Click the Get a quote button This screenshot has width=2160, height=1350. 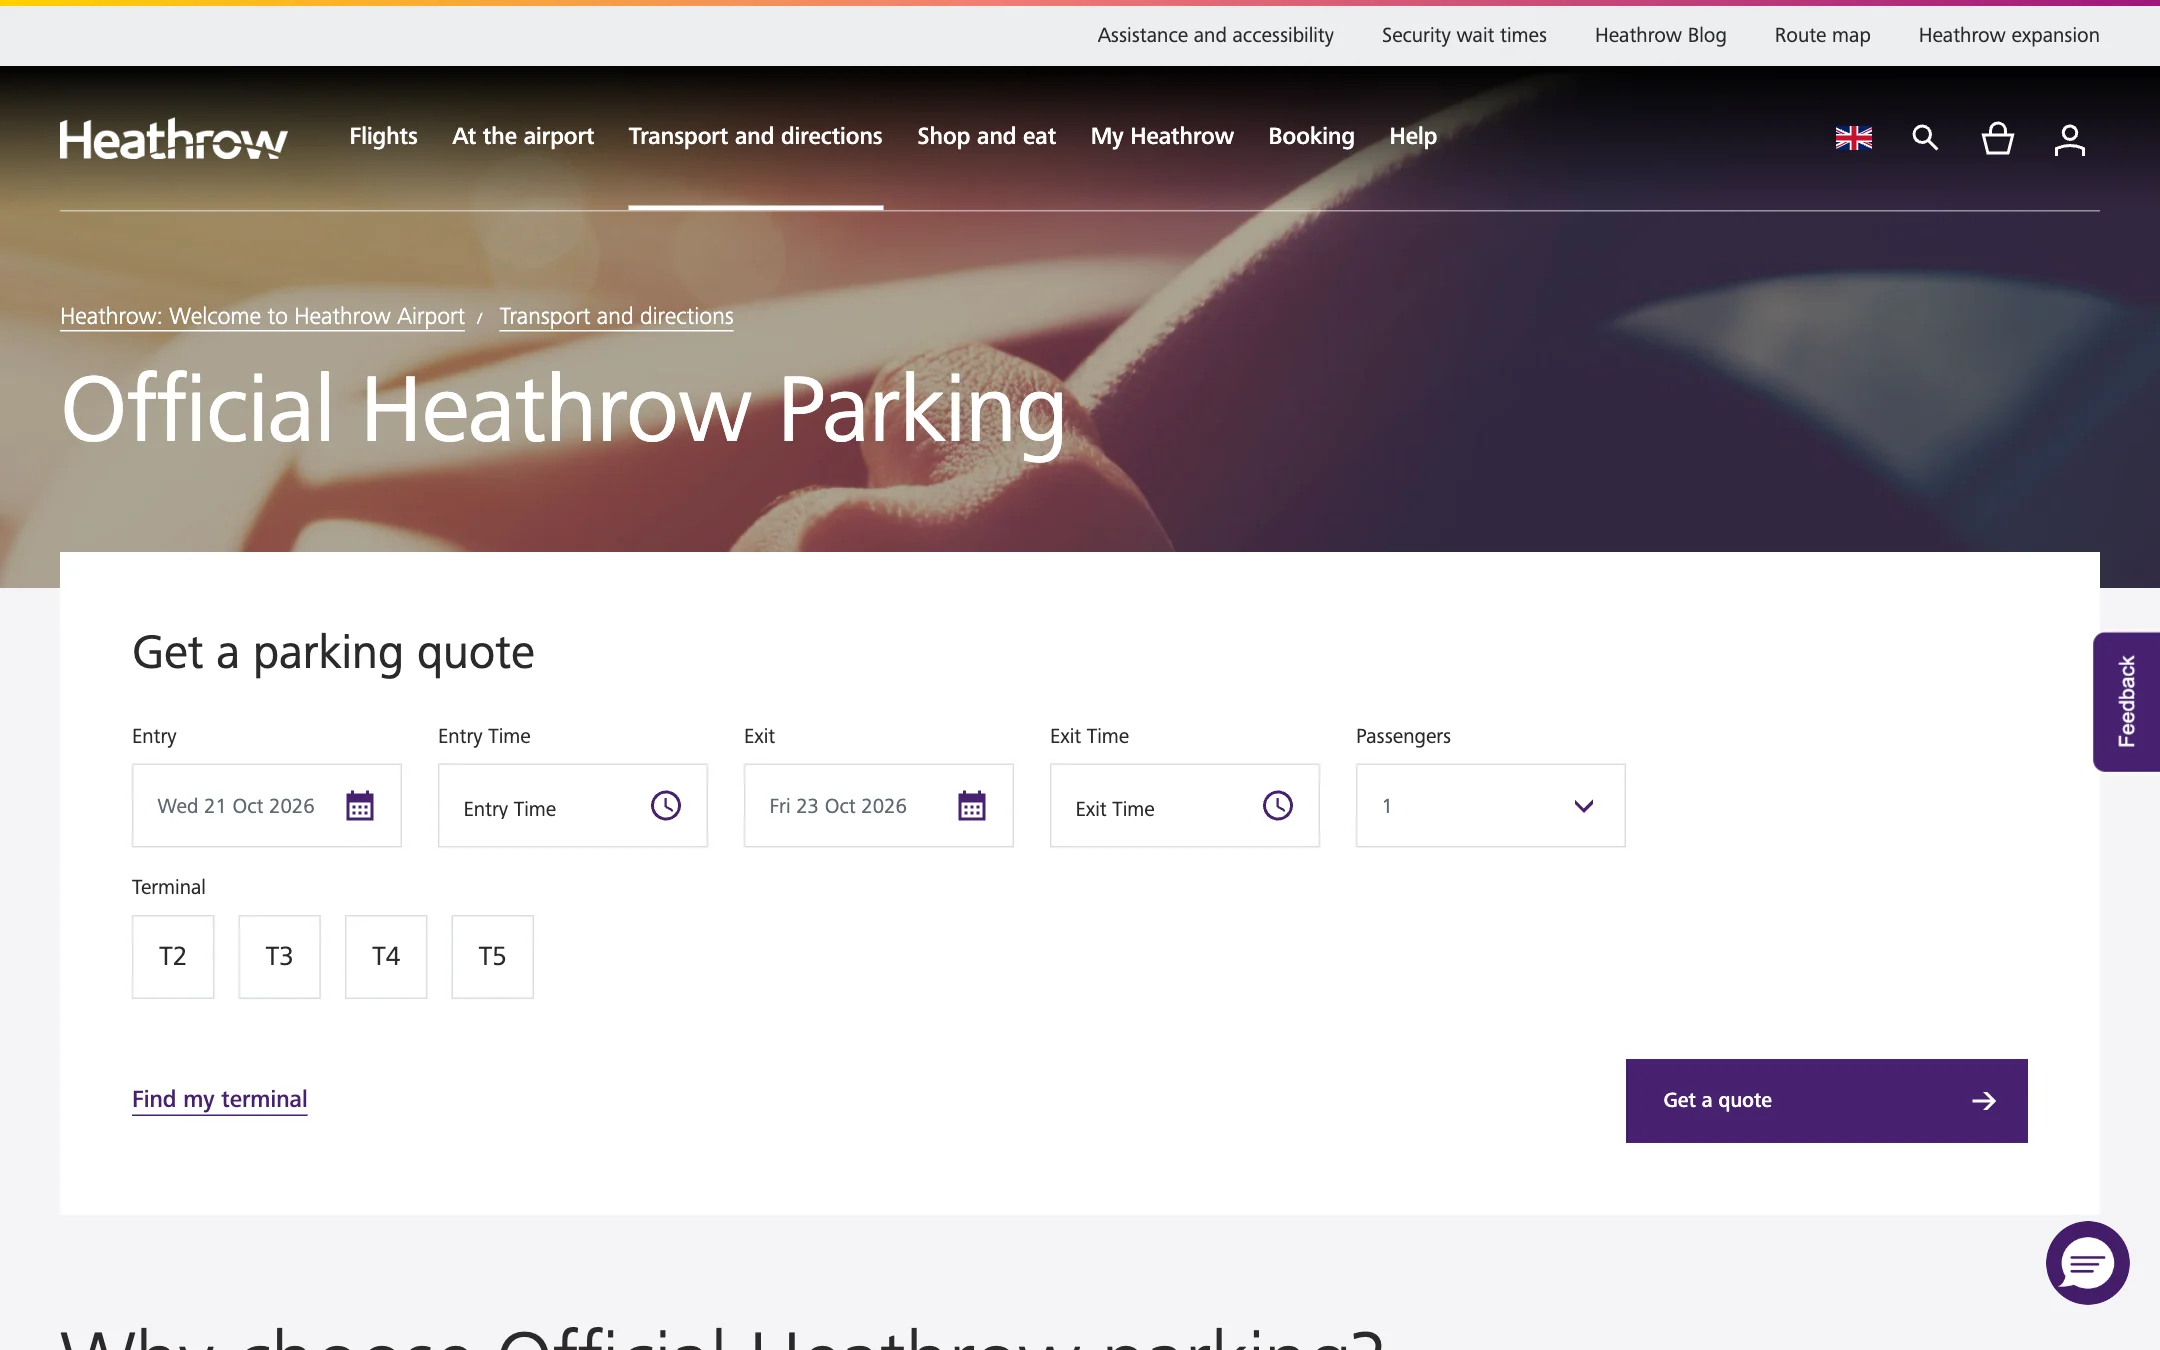click(x=1826, y=1101)
